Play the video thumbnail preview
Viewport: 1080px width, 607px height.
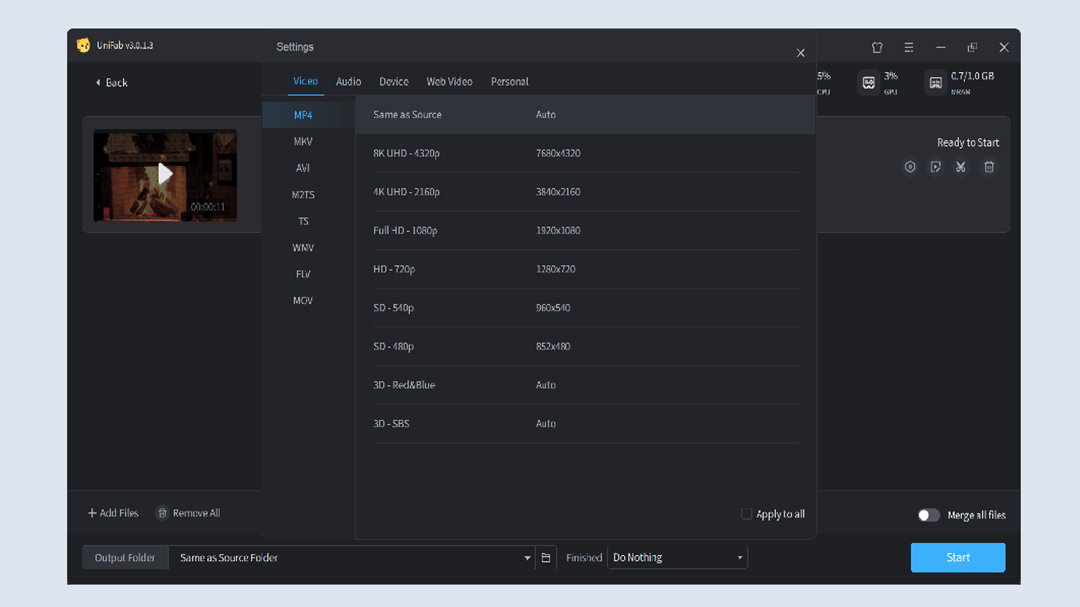[165, 174]
